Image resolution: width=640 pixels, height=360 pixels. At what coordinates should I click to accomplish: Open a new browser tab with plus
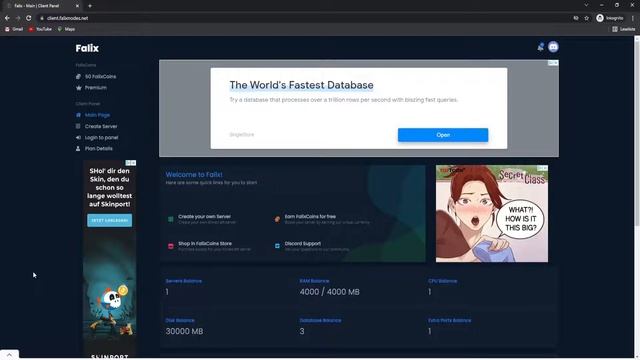(90, 6)
